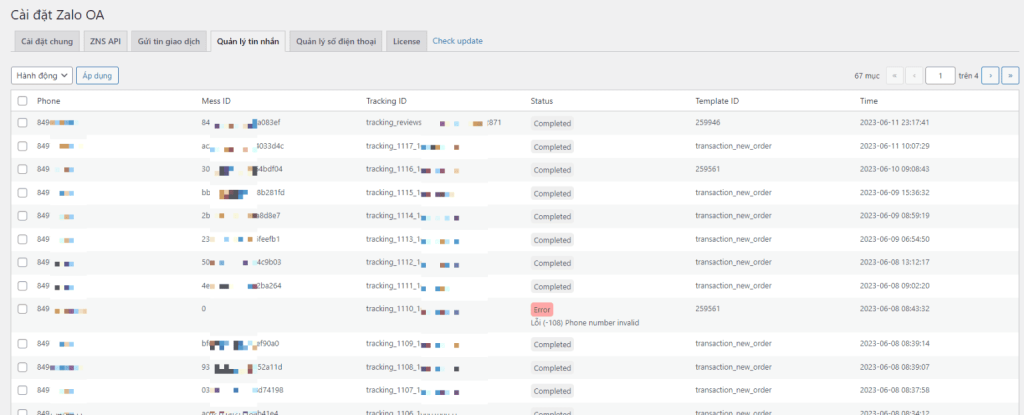
Task: Jump to last page arrow
Action: (x=1009, y=75)
